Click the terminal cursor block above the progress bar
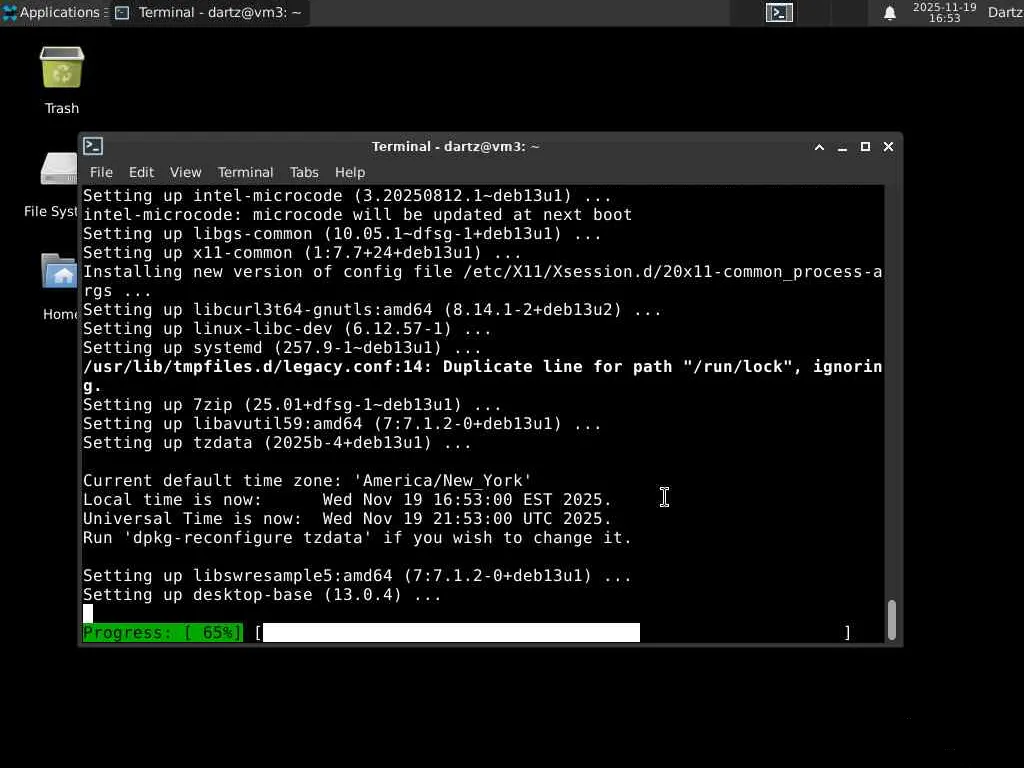The height and width of the screenshot is (768, 1024). click(x=88, y=614)
